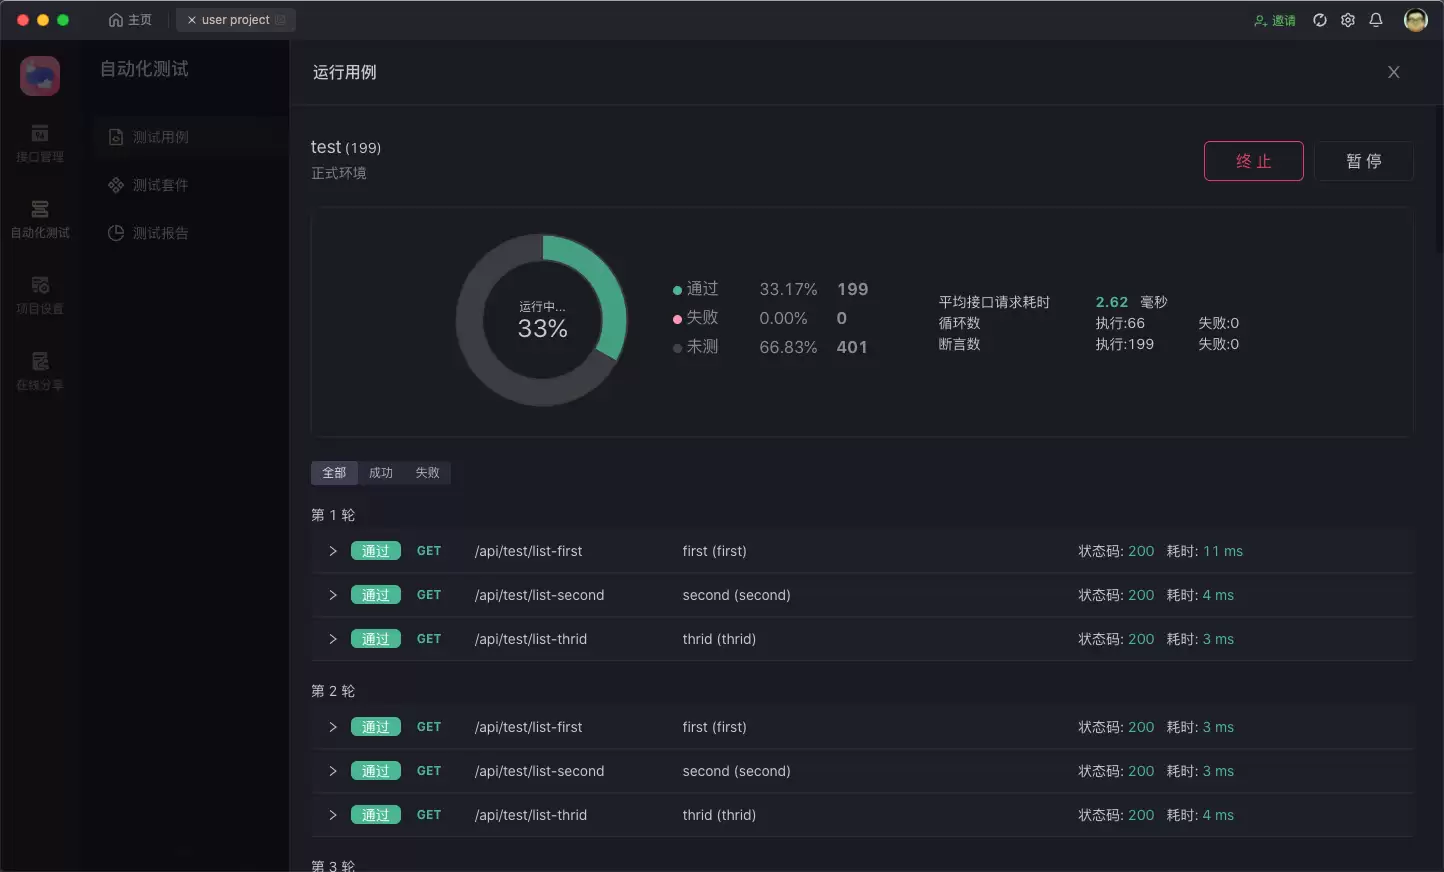Open settings via the gear icon

[x=1348, y=20]
